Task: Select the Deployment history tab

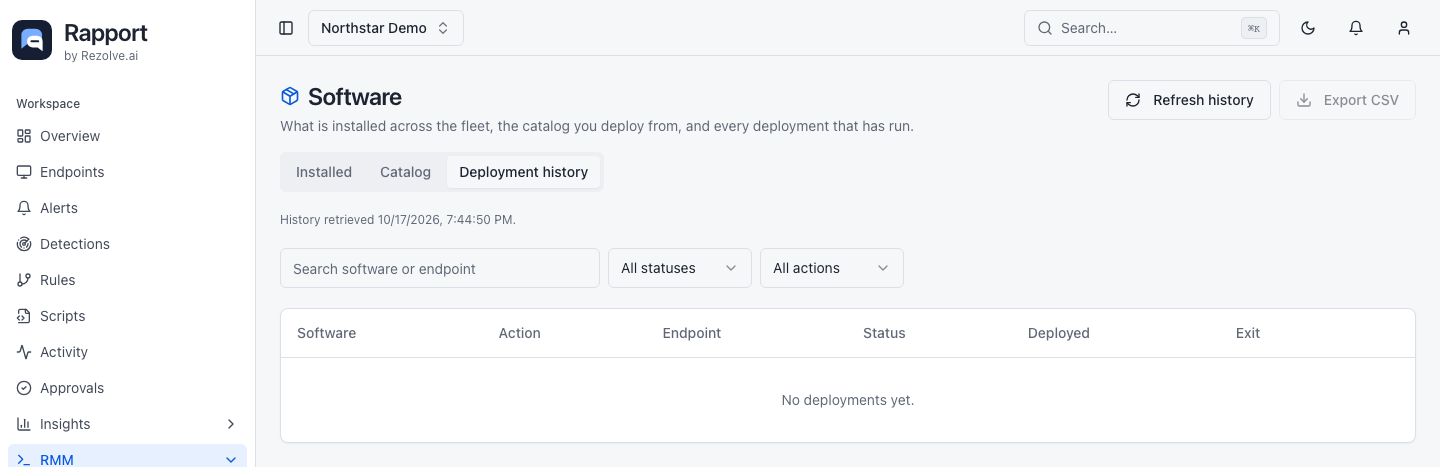Action: (524, 172)
